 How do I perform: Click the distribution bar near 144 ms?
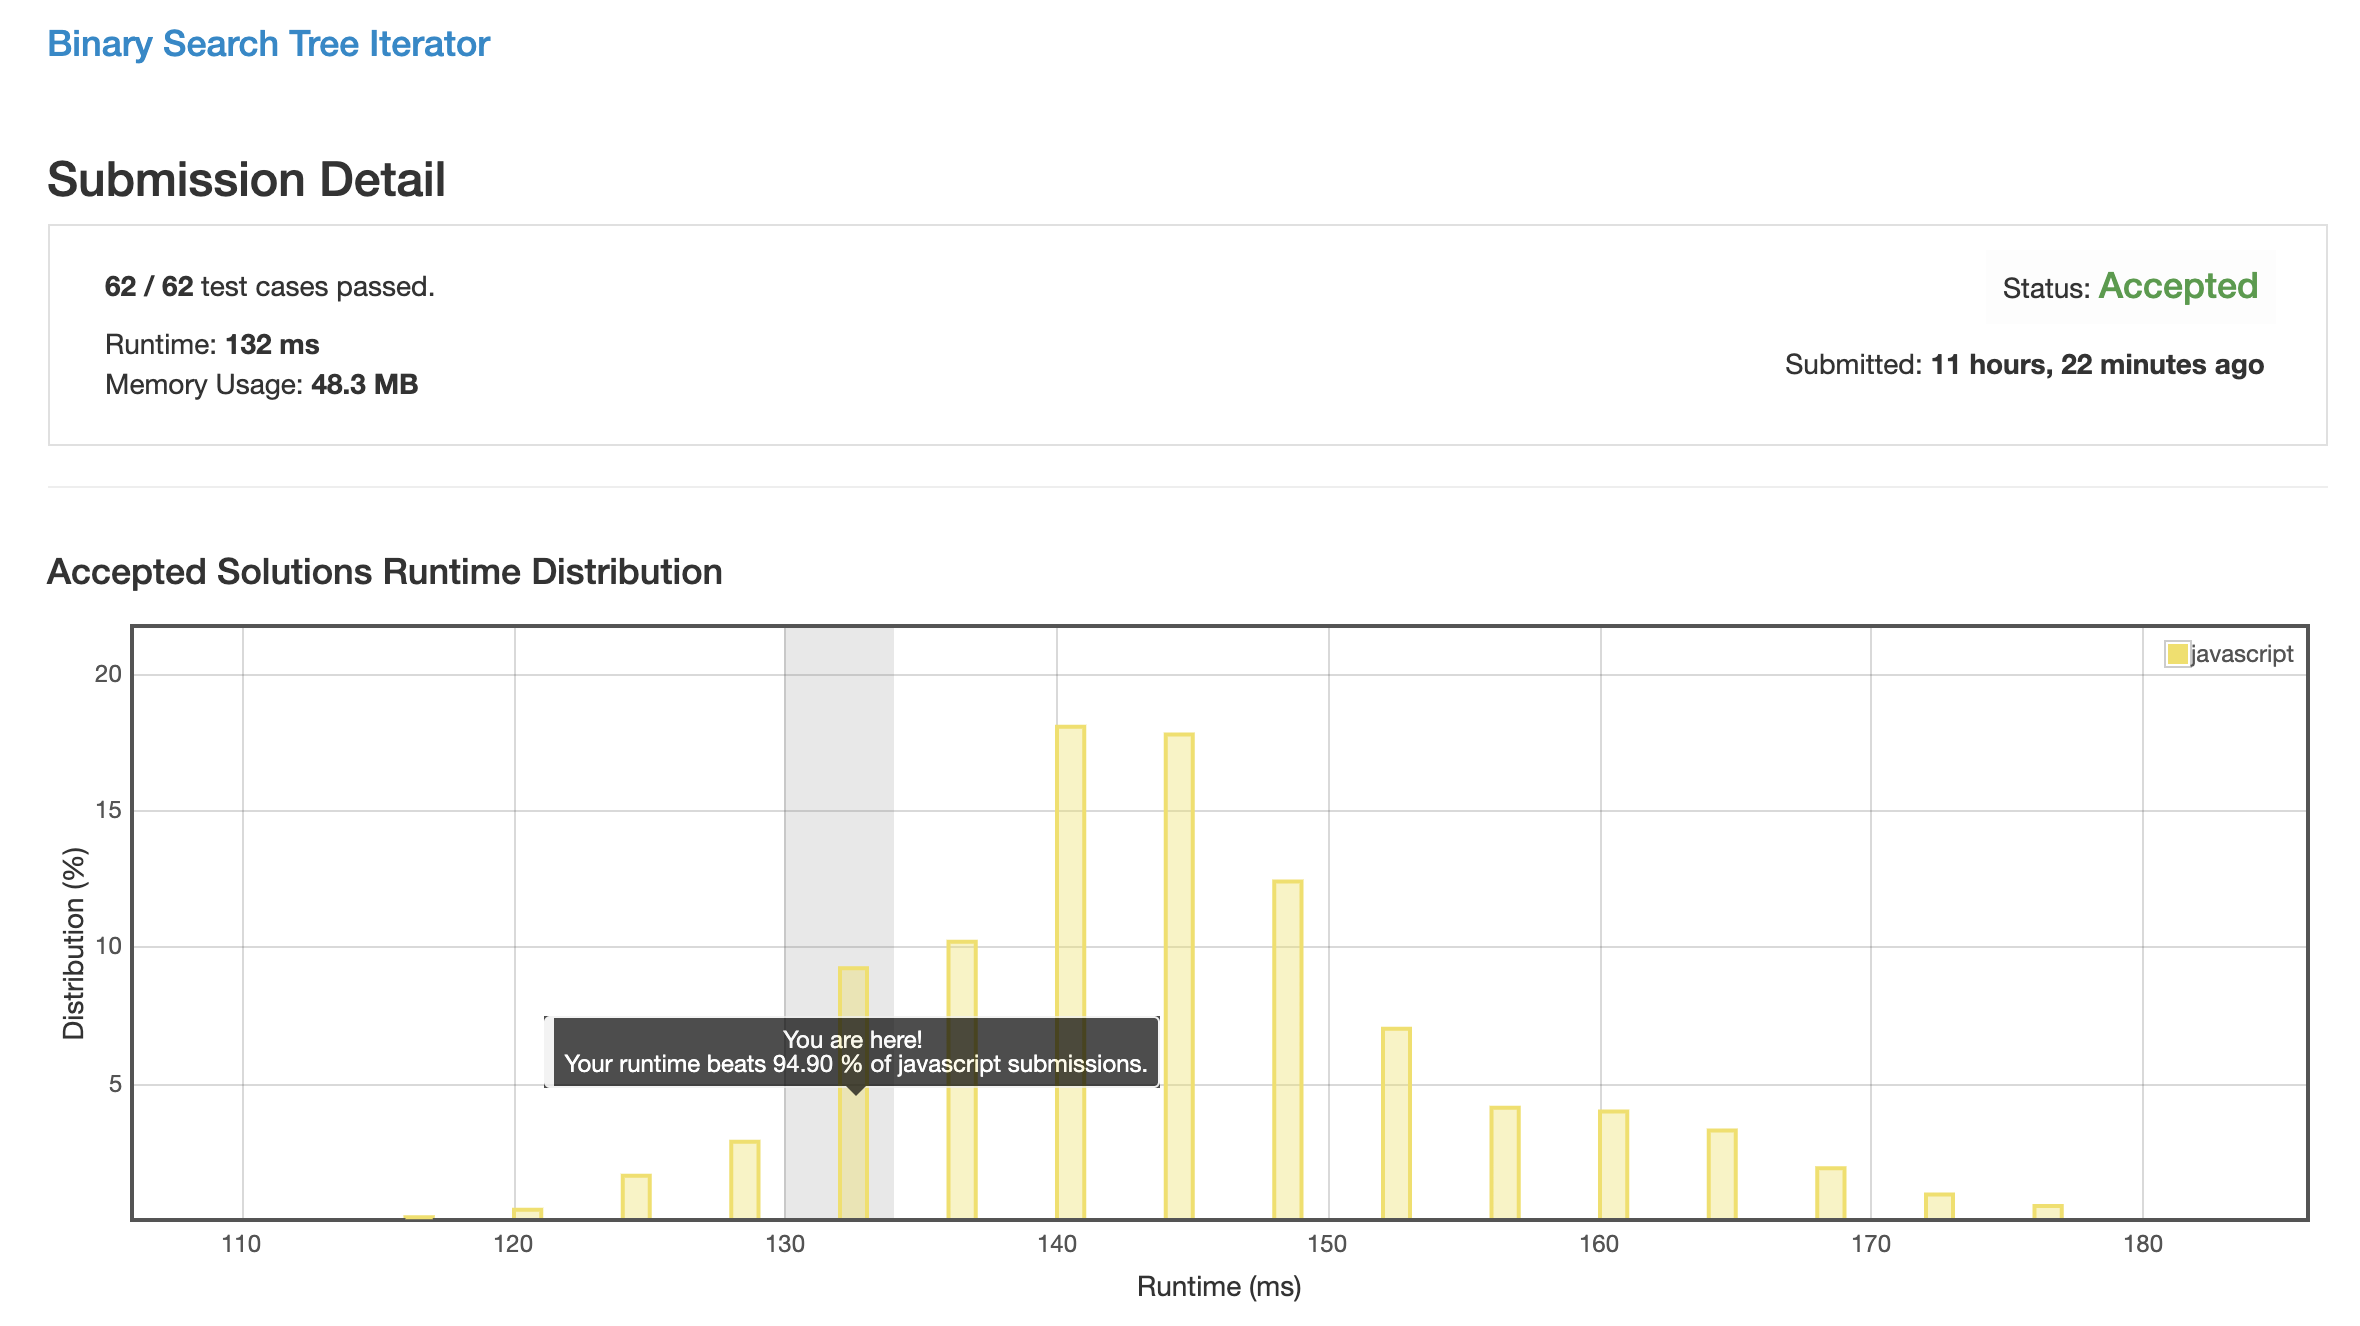click(1179, 976)
